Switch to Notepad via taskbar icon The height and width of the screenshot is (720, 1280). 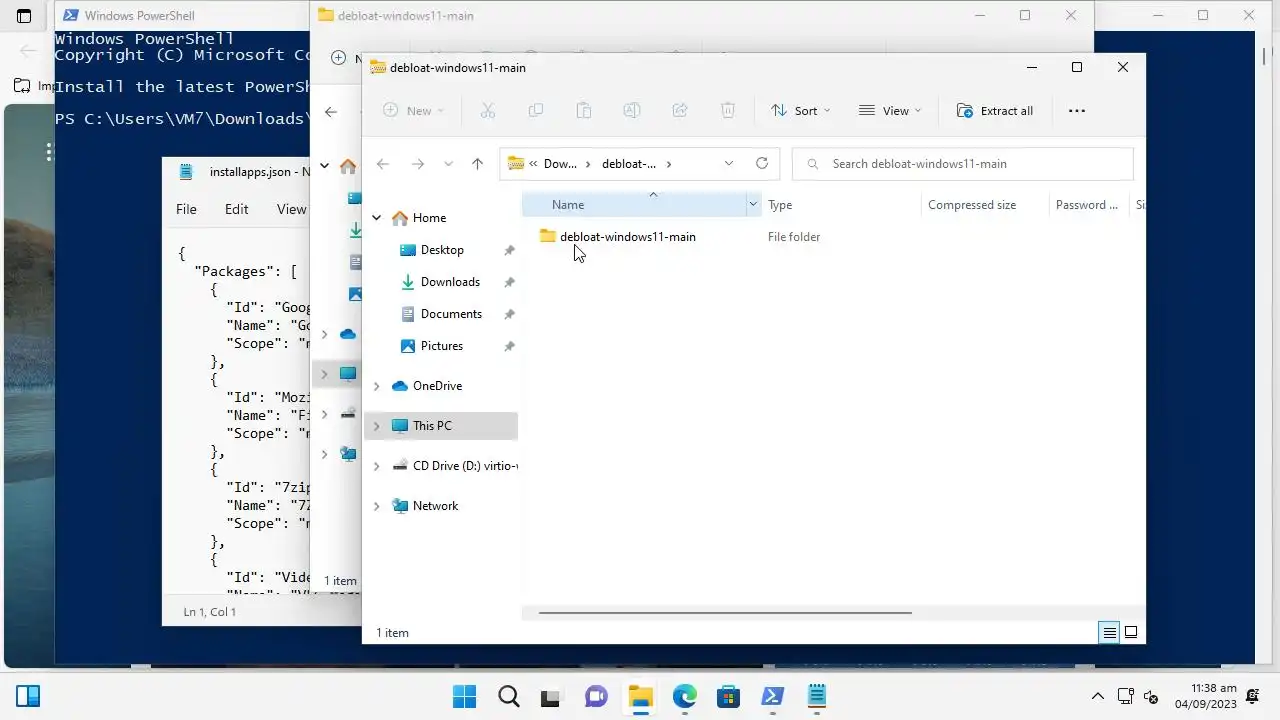coord(816,696)
